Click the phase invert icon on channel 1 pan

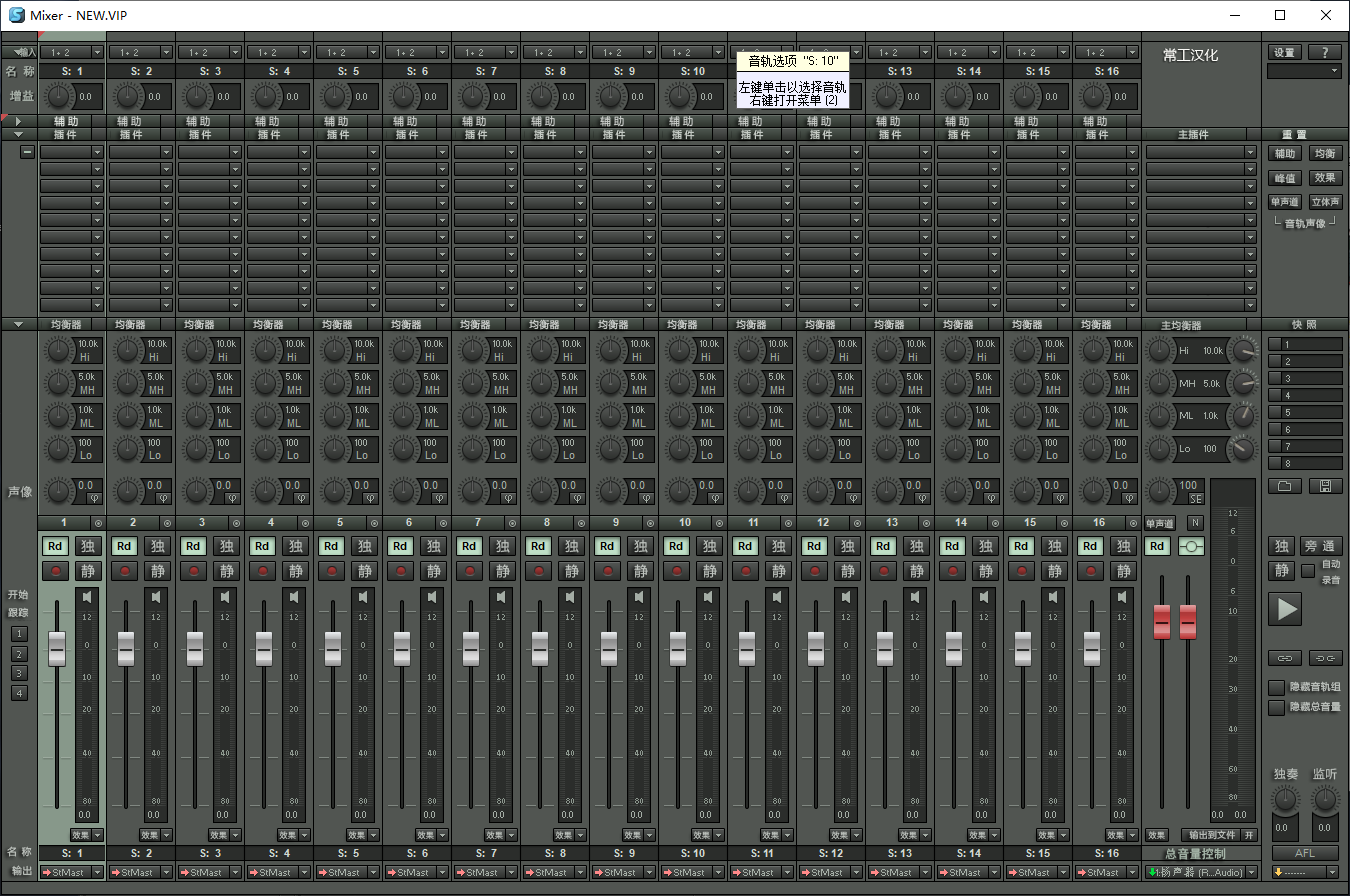95,497
